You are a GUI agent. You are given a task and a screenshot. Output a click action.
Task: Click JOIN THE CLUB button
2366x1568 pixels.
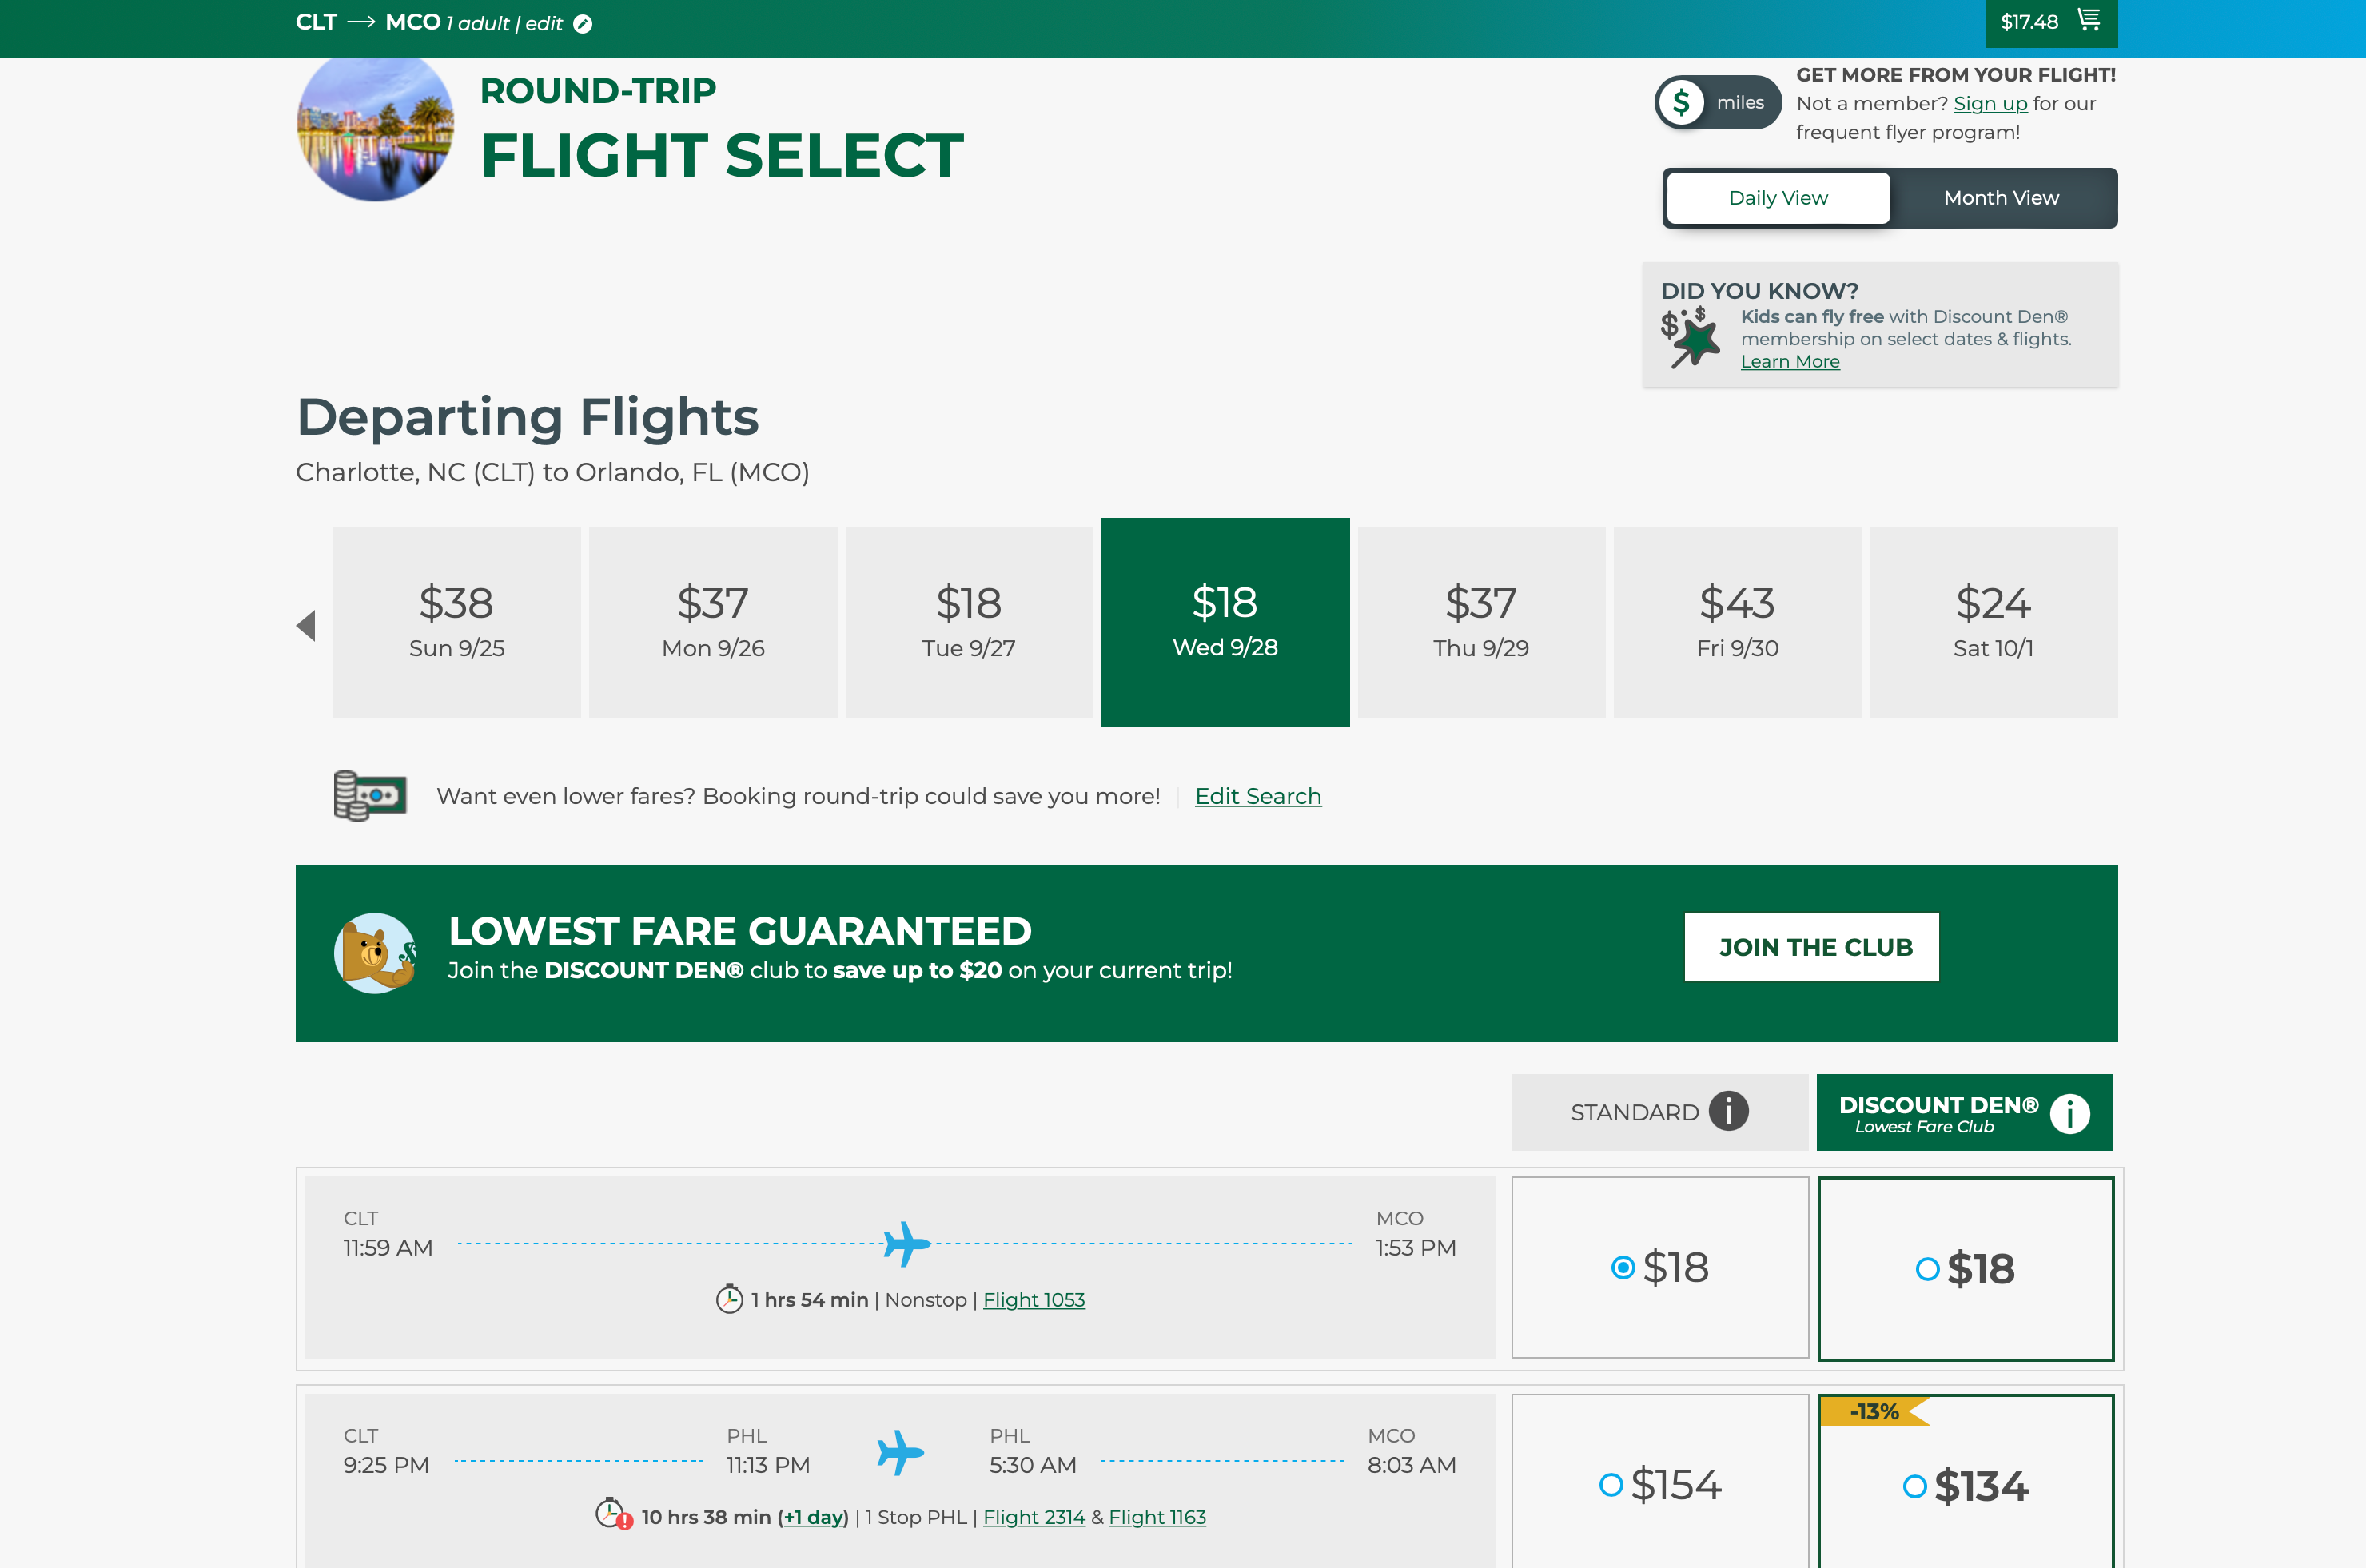(x=1811, y=947)
